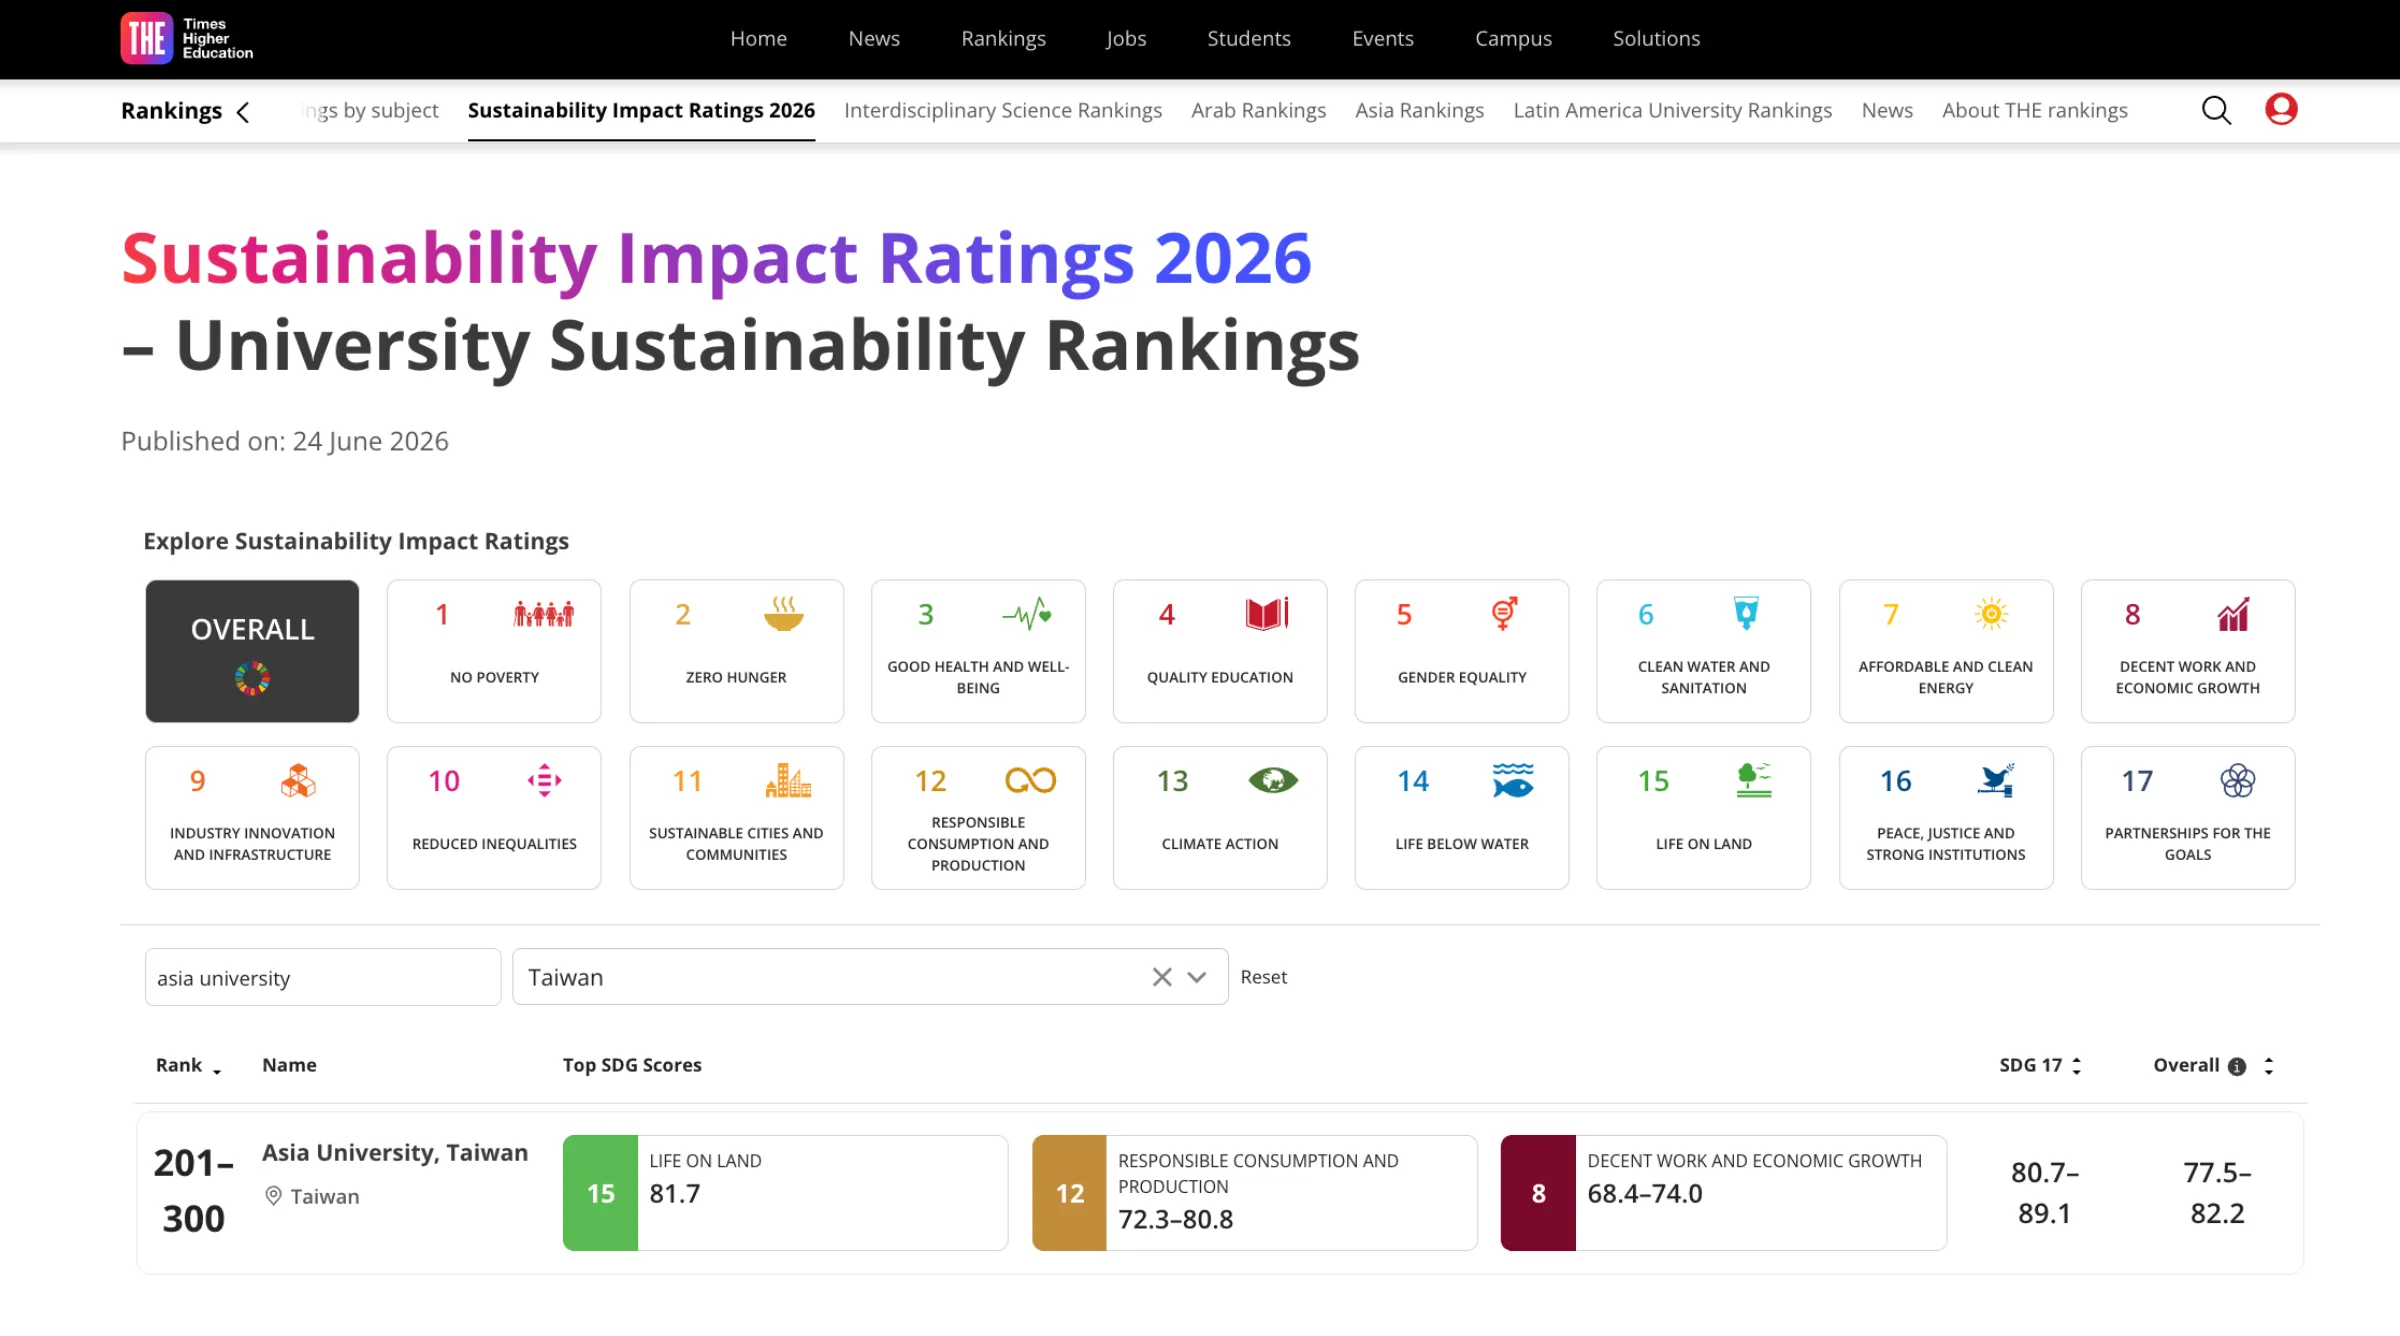The width and height of the screenshot is (2400, 1336).
Task: Choose SDG 13 Climate Action tile
Action: click(1220, 818)
